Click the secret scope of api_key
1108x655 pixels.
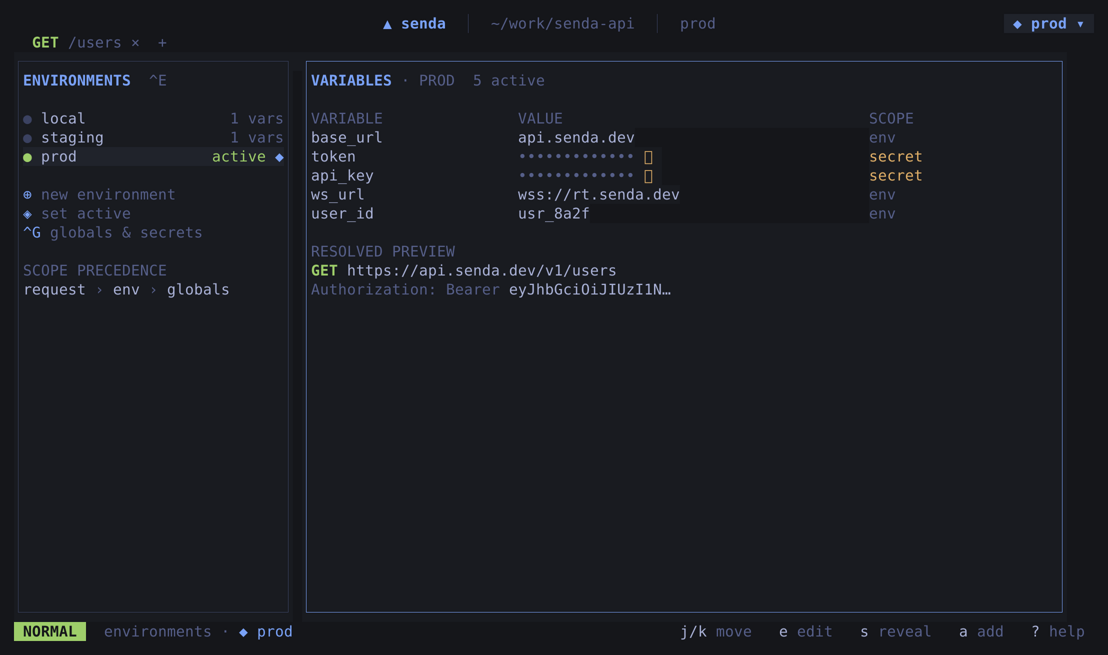tap(895, 176)
